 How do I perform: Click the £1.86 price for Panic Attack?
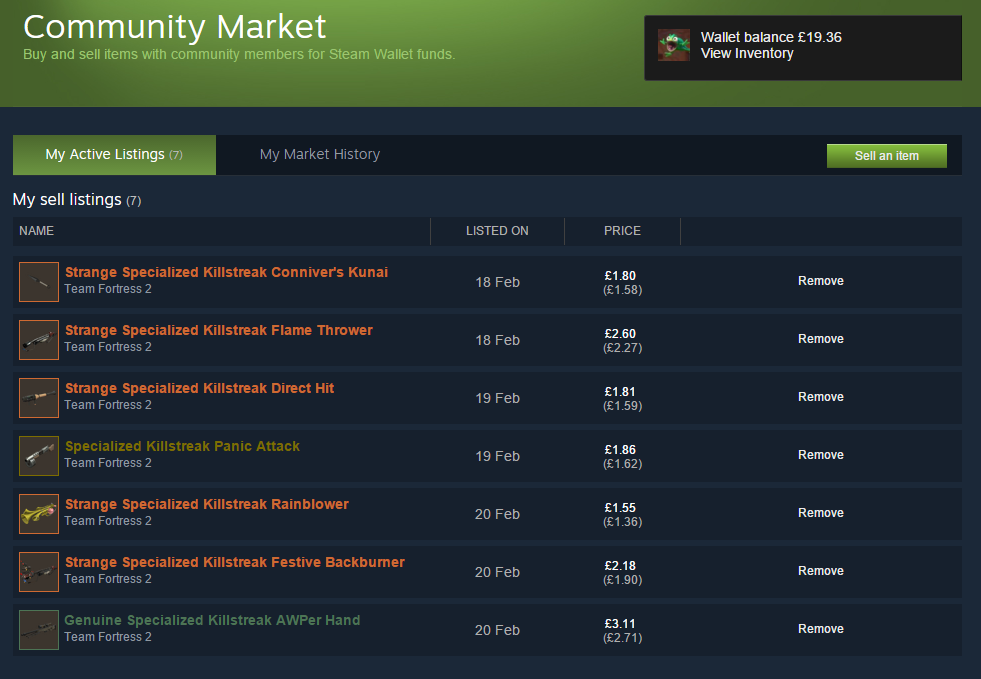620,450
